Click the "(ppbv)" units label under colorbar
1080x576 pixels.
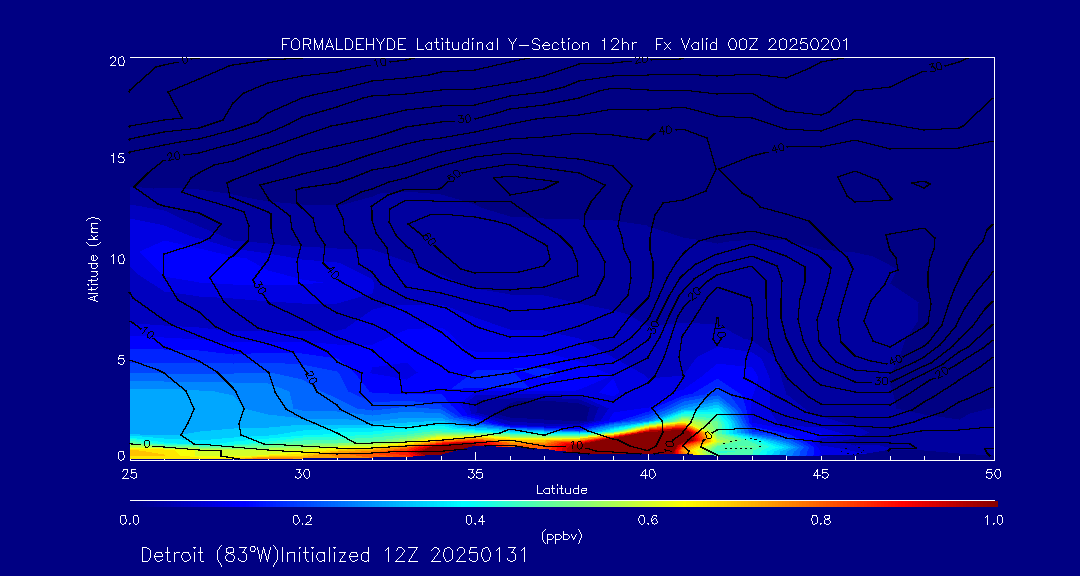coord(562,536)
